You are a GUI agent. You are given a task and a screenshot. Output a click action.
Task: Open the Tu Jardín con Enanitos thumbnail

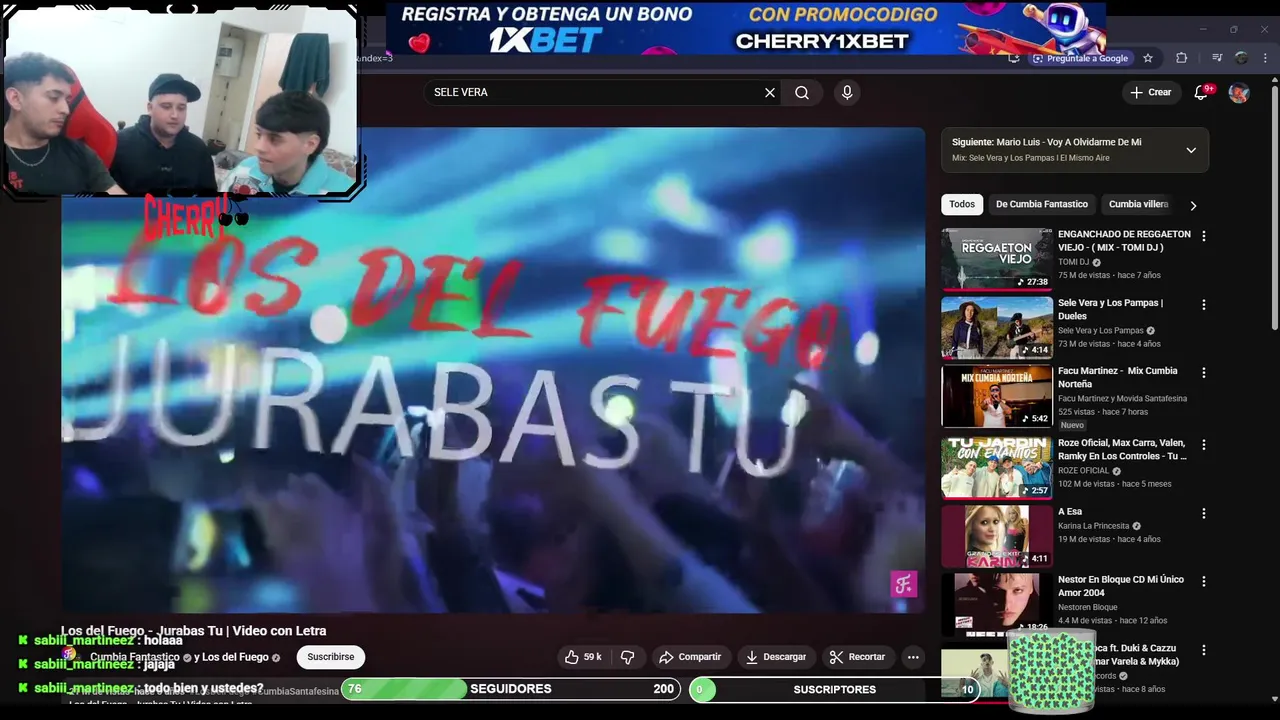click(997, 467)
